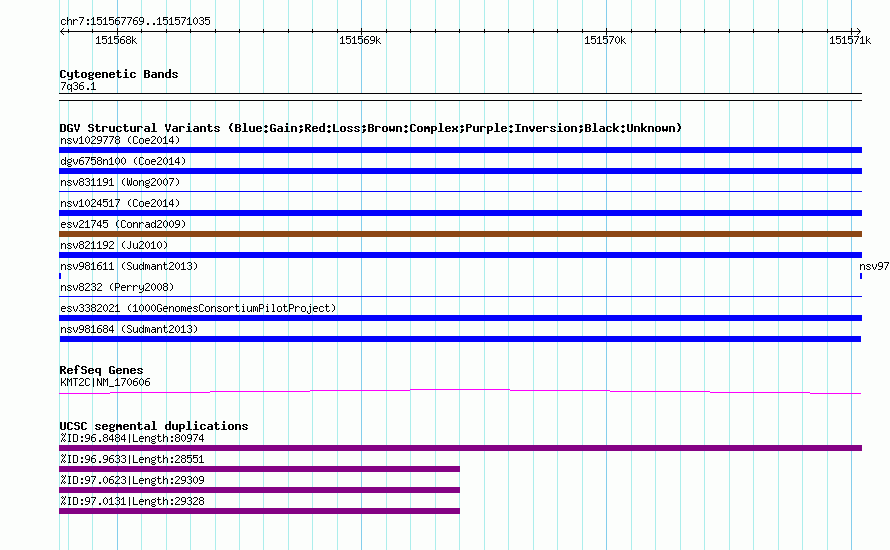This screenshot has width=890, height=550.
Task: Click the purple bar under Length:80974
Action: click(460, 448)
